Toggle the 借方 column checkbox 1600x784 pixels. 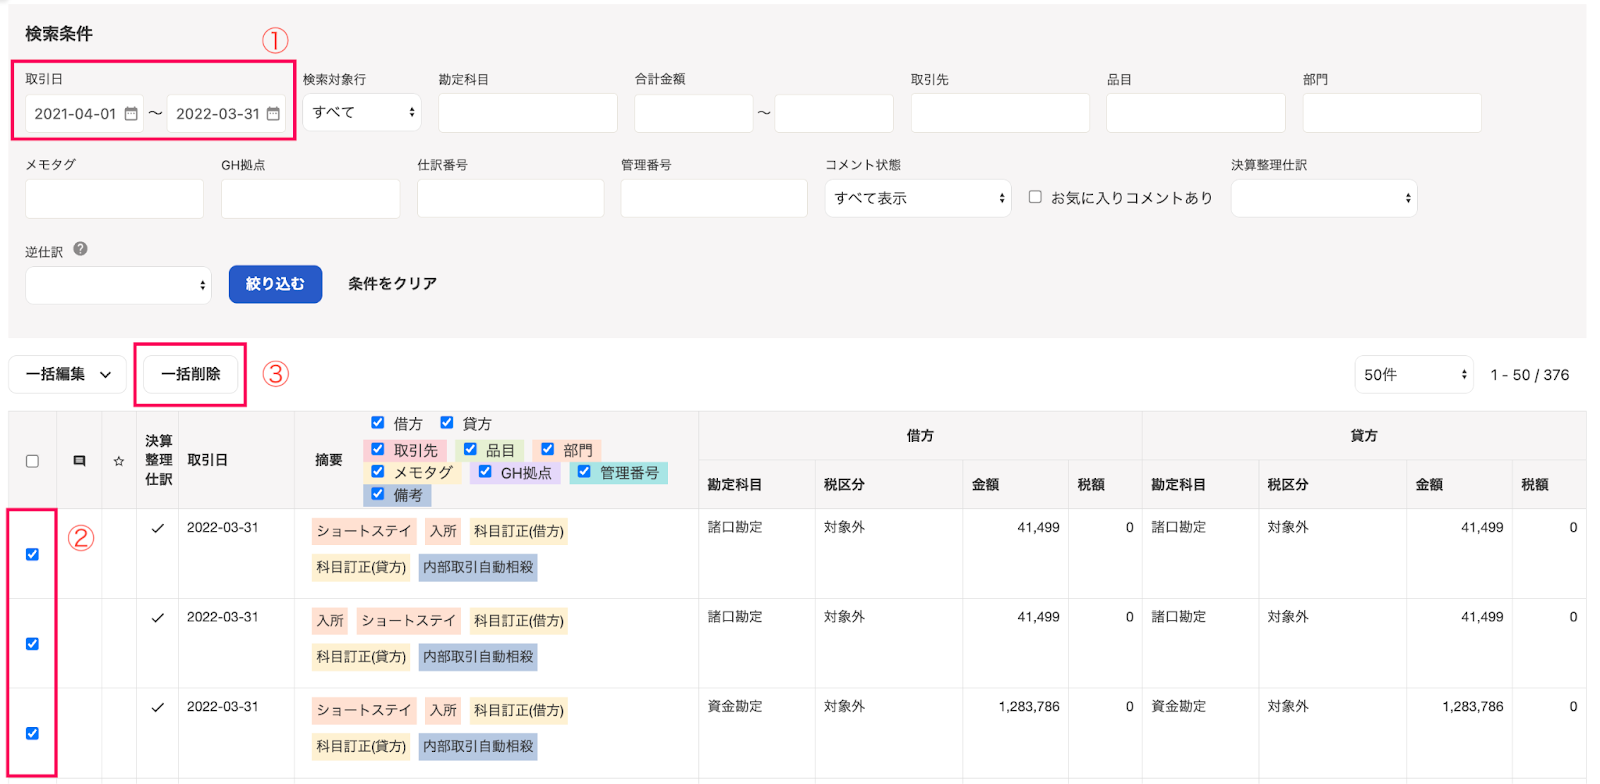click(377, 422)
